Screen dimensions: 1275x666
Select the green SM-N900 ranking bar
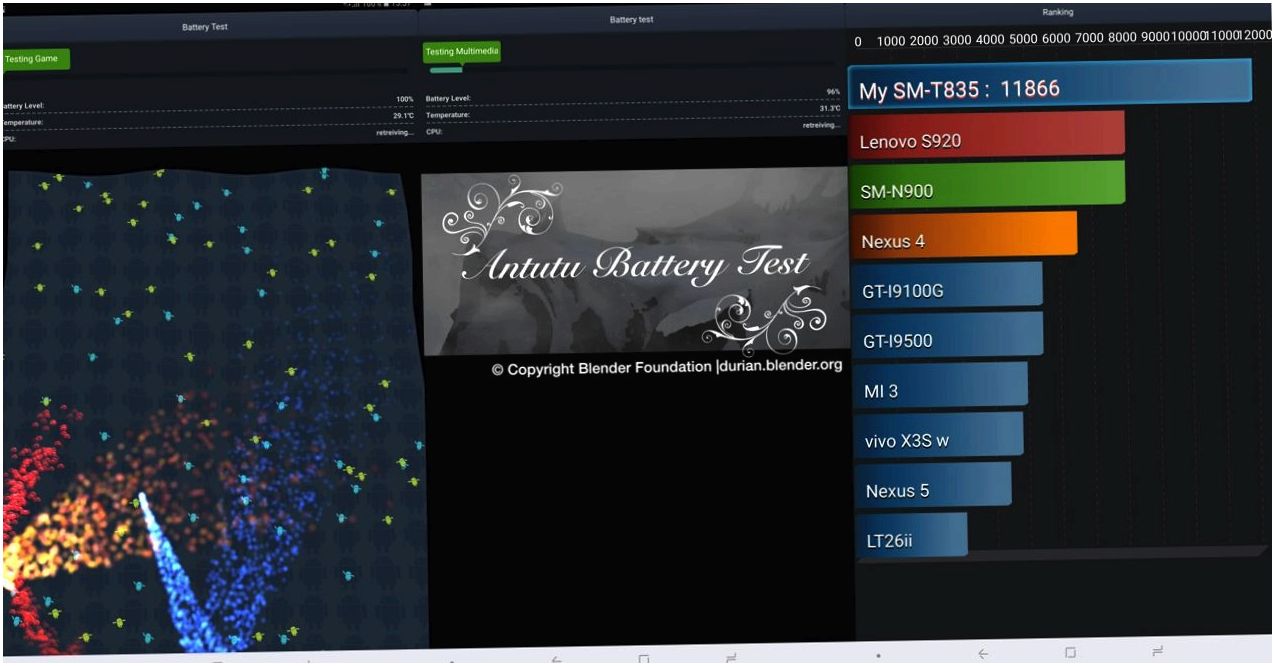coord(987,184)
